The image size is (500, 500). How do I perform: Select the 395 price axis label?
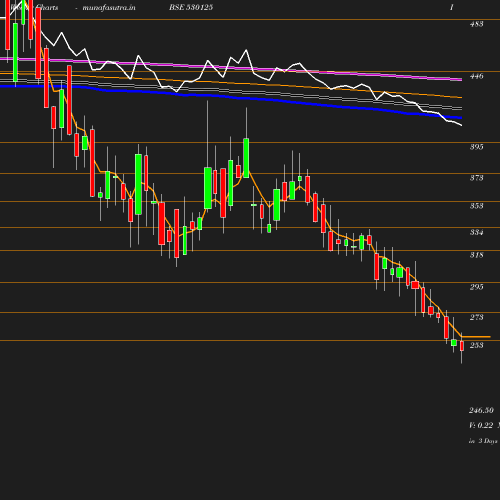[x=476, y=147]
